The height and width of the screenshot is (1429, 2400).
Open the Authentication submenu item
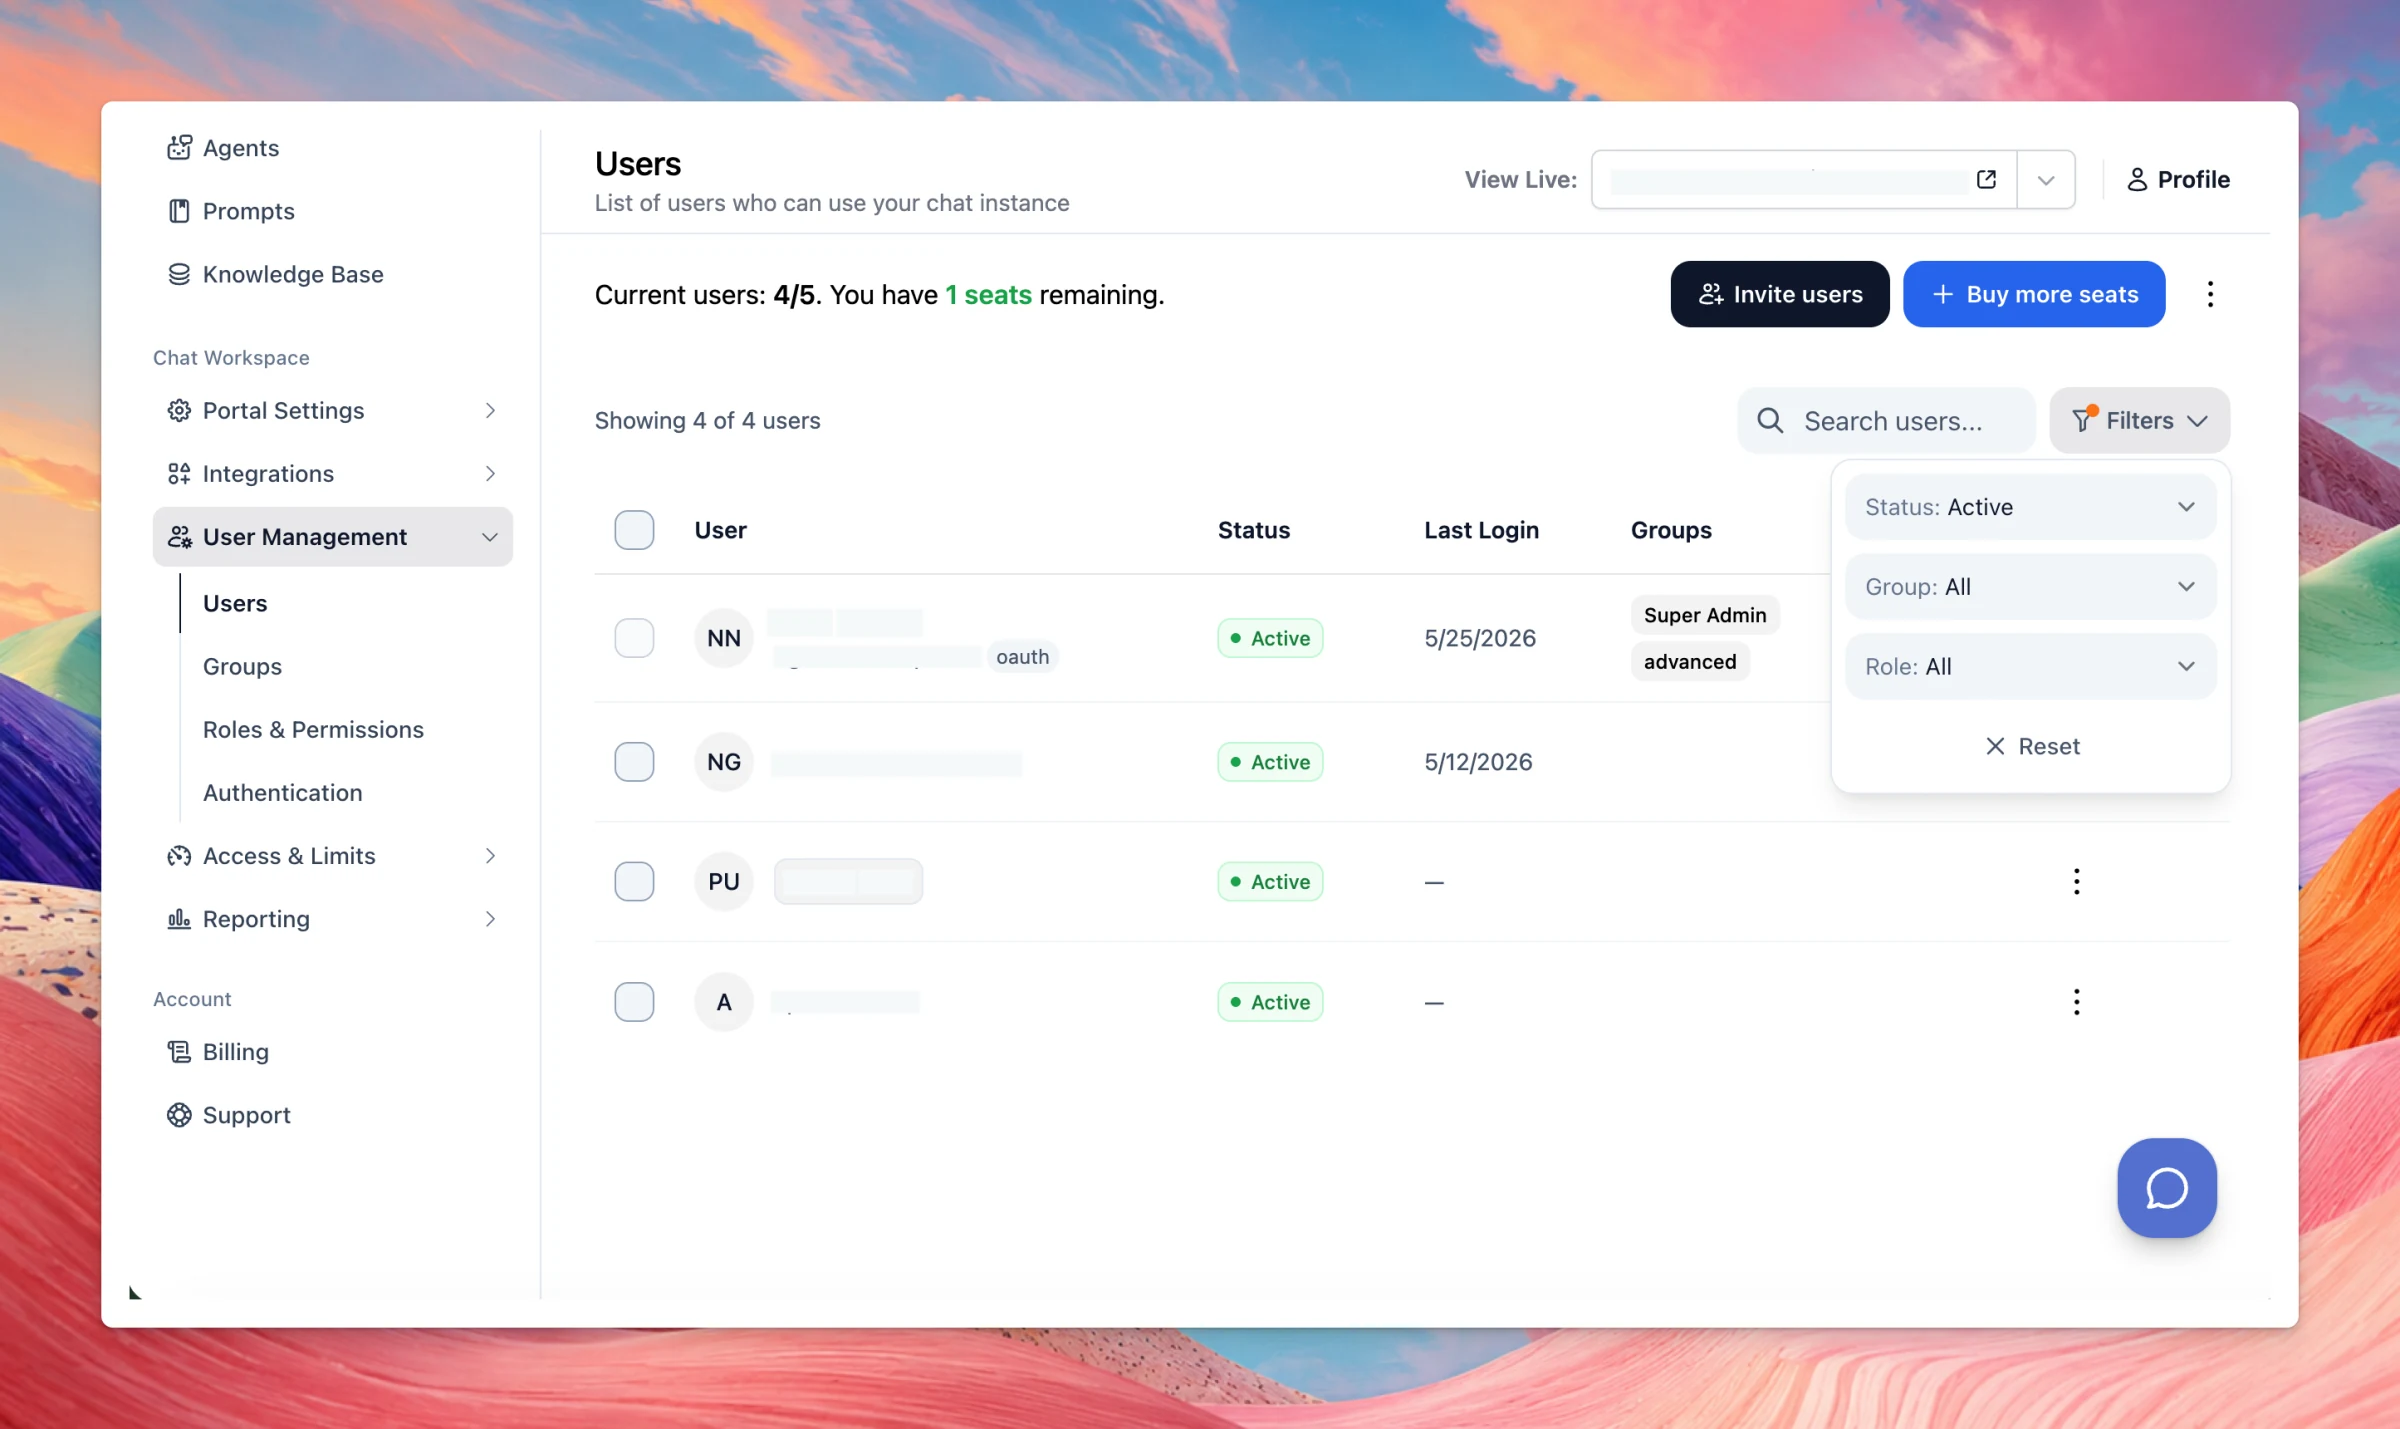coord(283,793)
